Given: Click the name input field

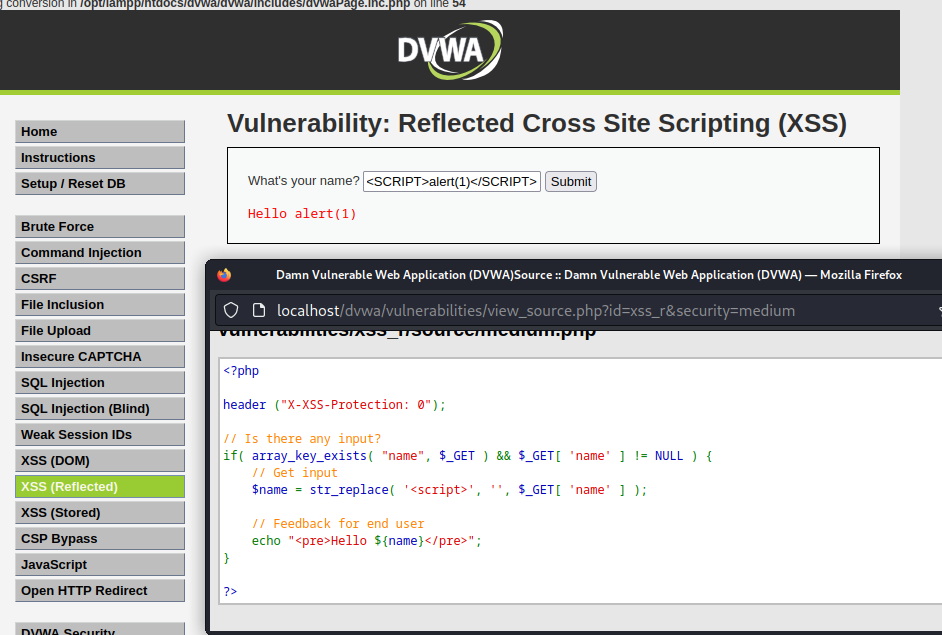Looking at the screenshot, I should tap(452, 181).
